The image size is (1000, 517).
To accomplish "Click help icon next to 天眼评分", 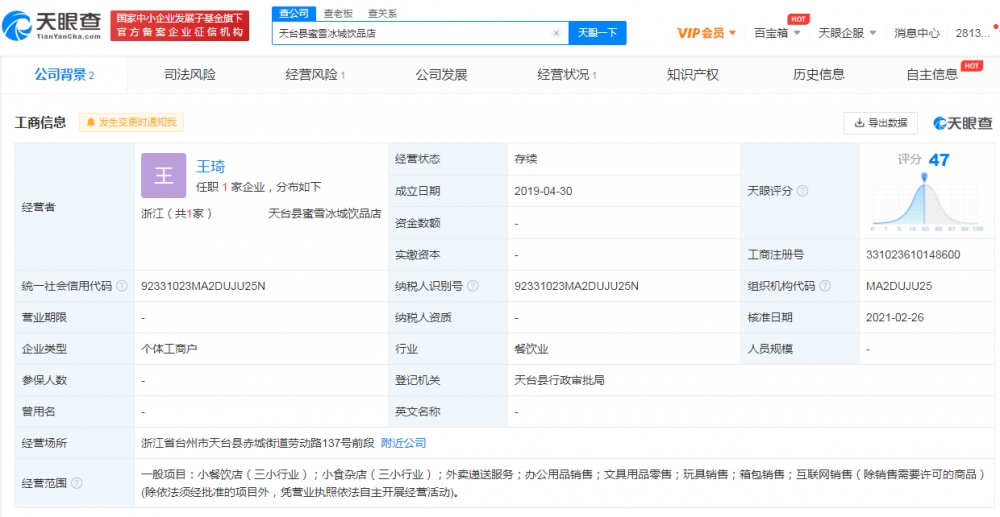I will point(803,191).
